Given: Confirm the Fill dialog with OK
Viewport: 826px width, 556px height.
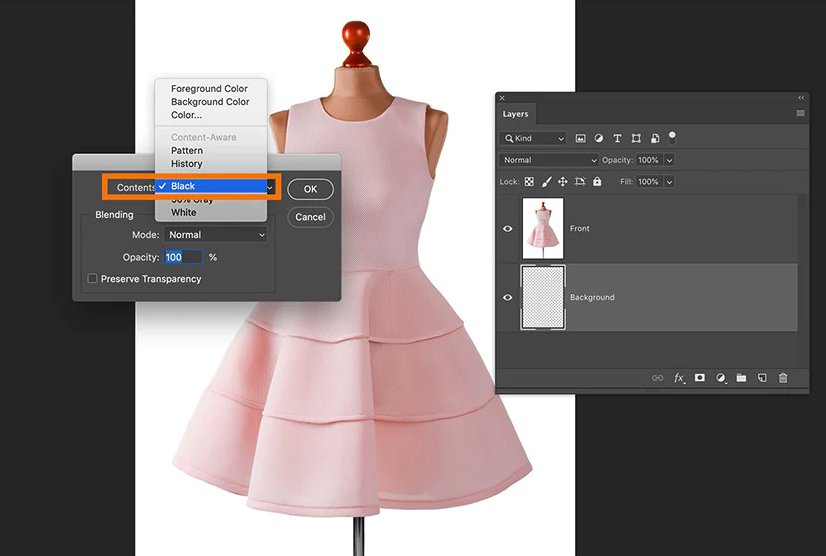Looking at the screenshot, I should click(310, 189).
